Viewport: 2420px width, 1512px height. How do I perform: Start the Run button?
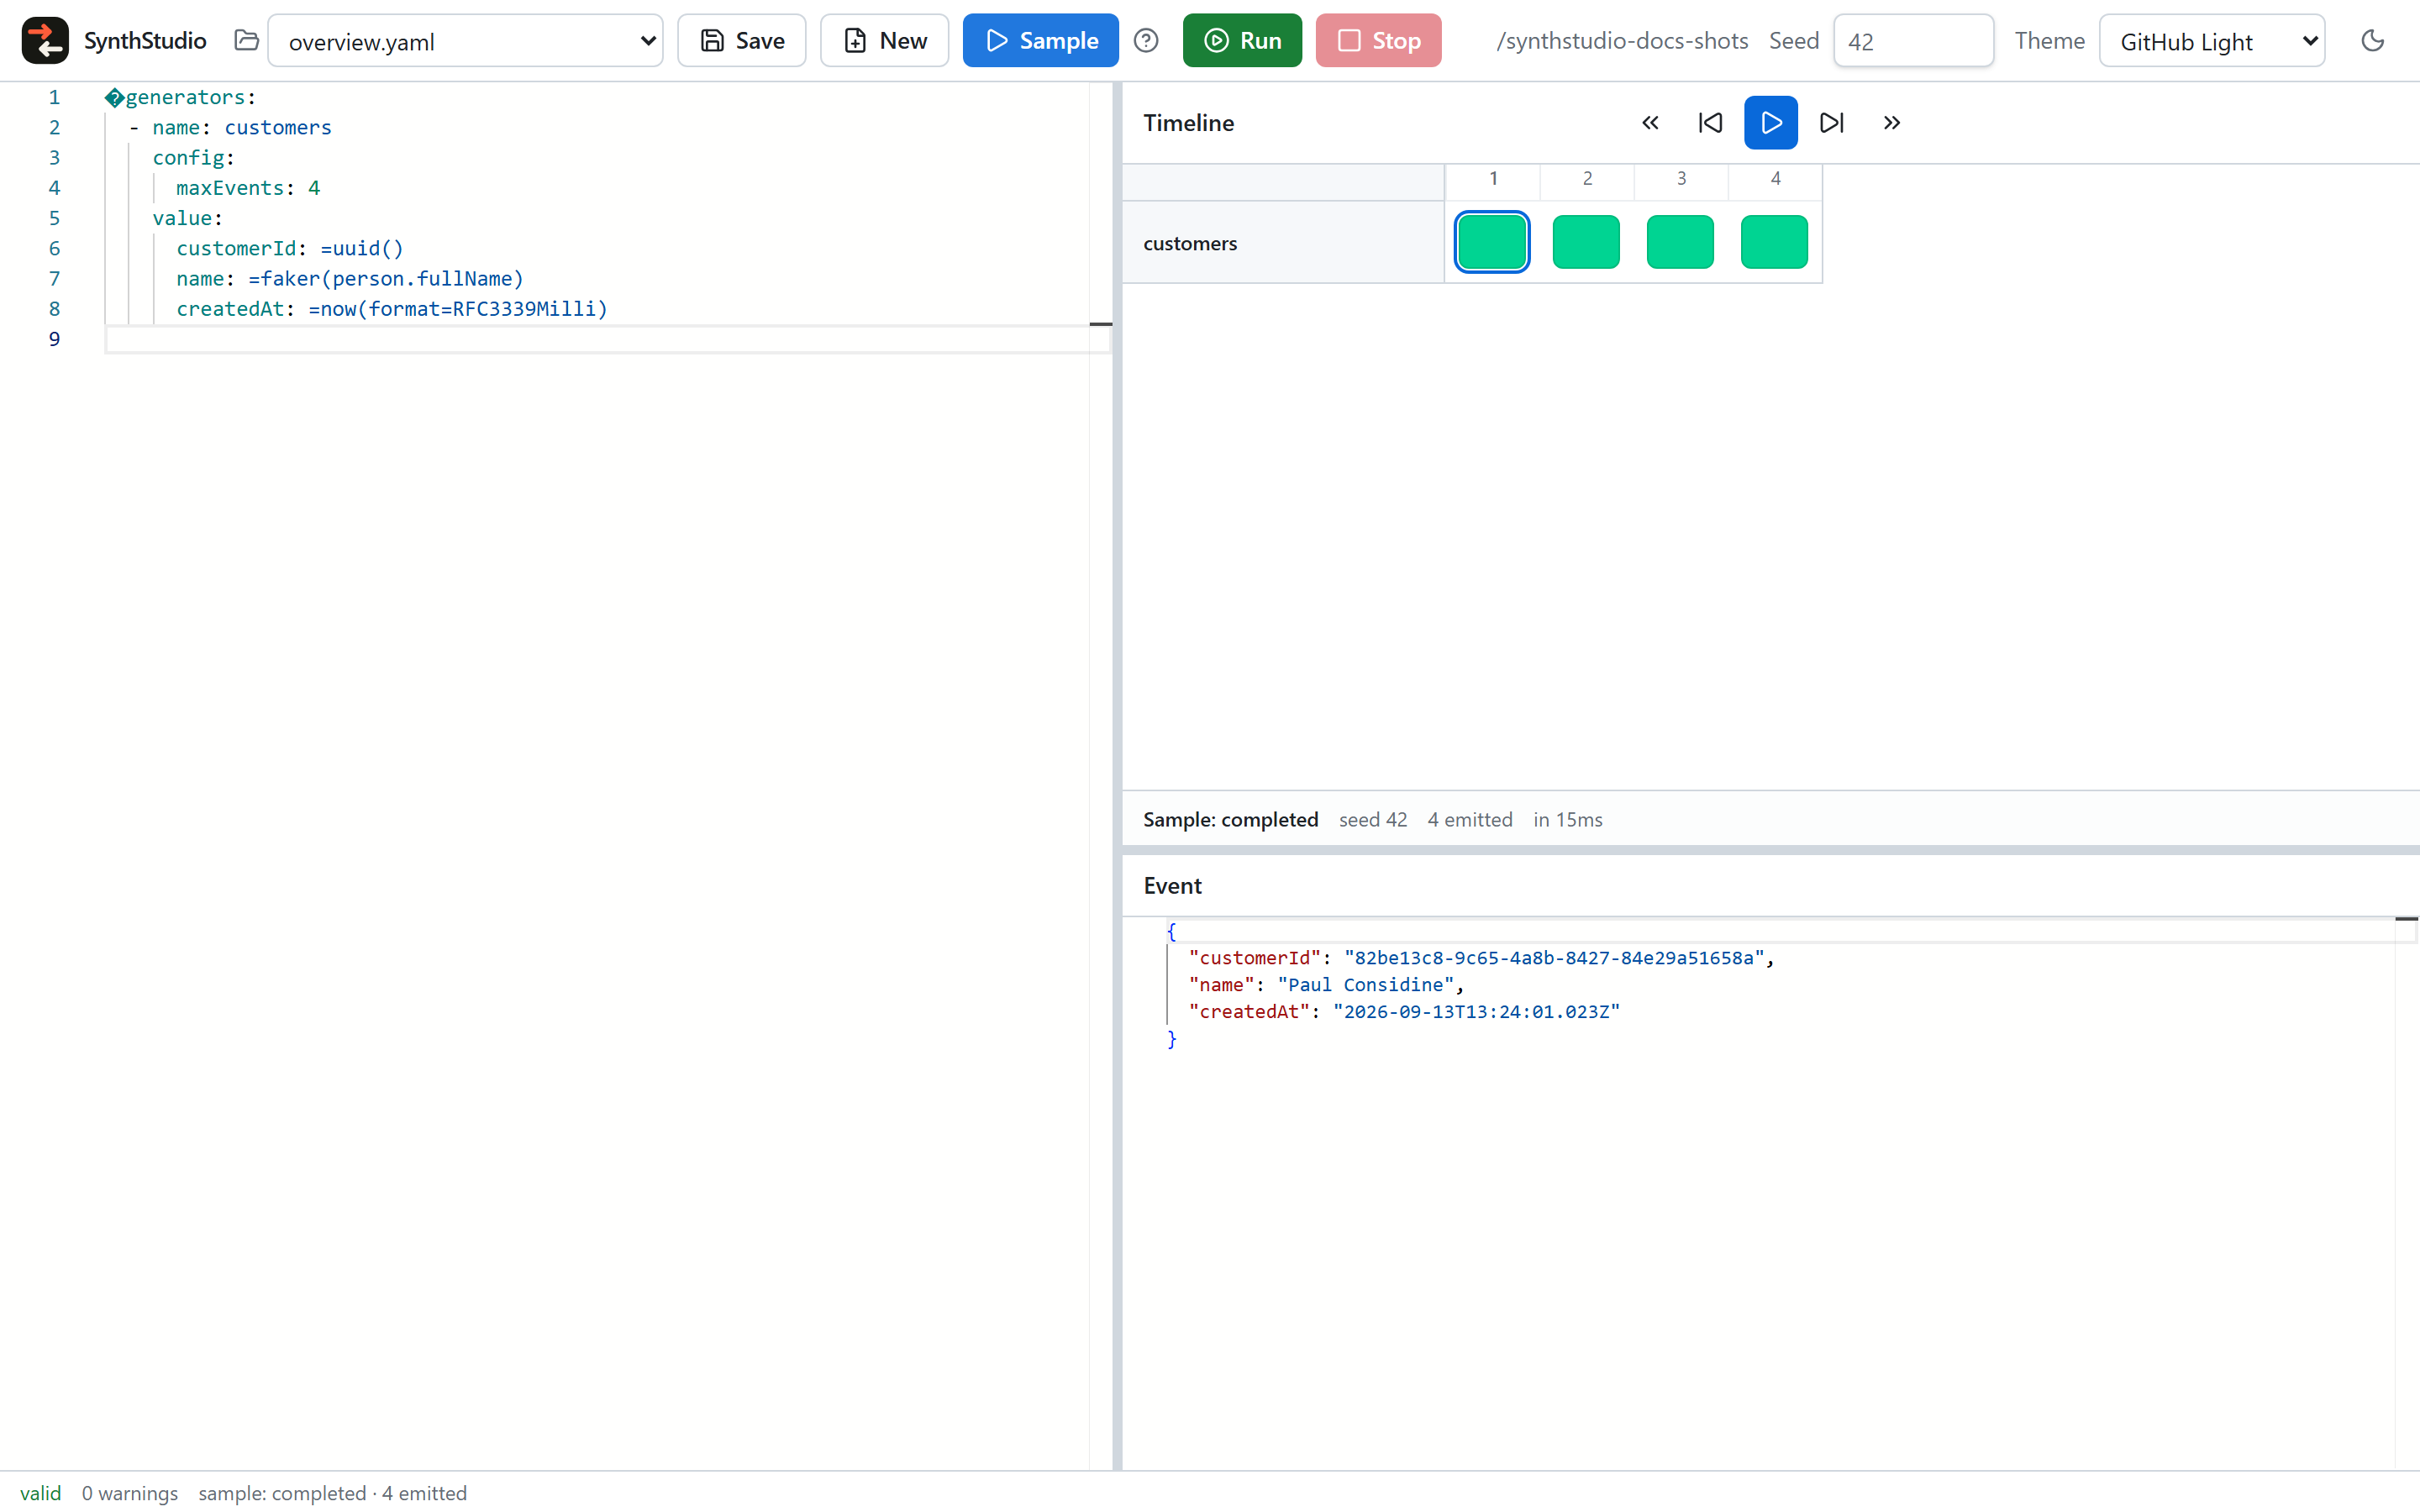pyautogui.click(x=1242, y=40)
